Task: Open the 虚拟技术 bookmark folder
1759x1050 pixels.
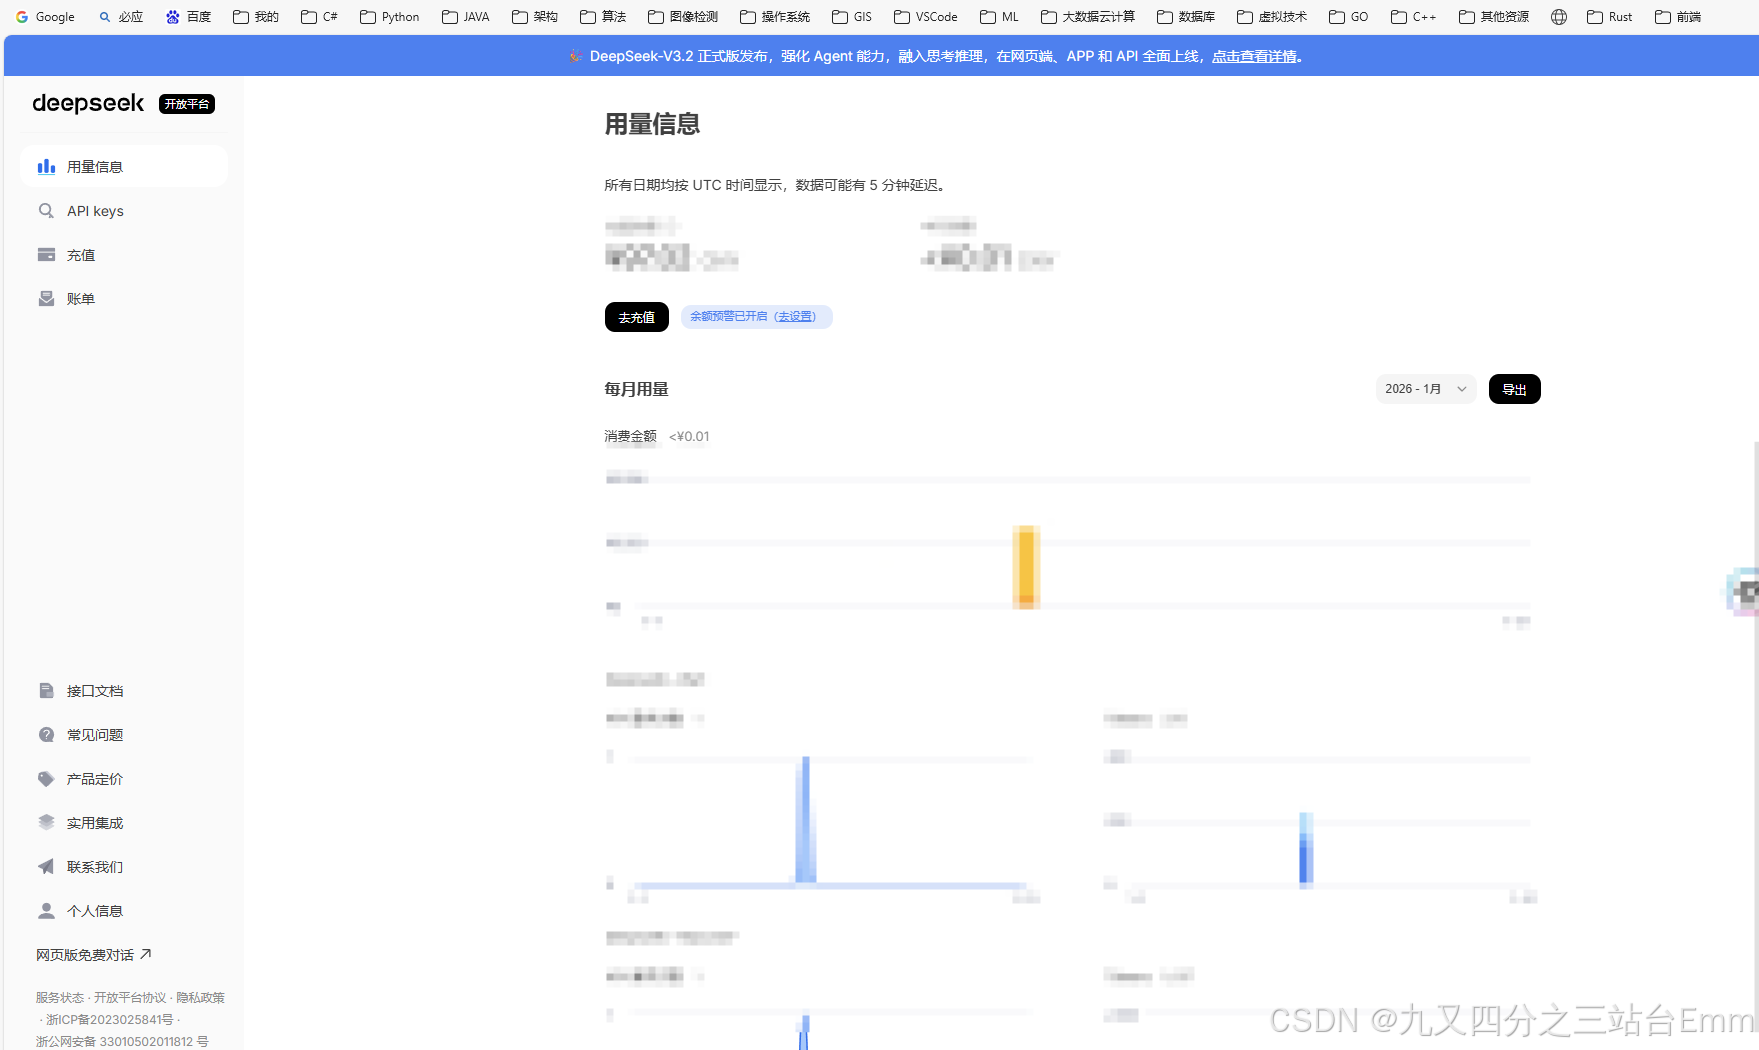Action: point(1272,17)
